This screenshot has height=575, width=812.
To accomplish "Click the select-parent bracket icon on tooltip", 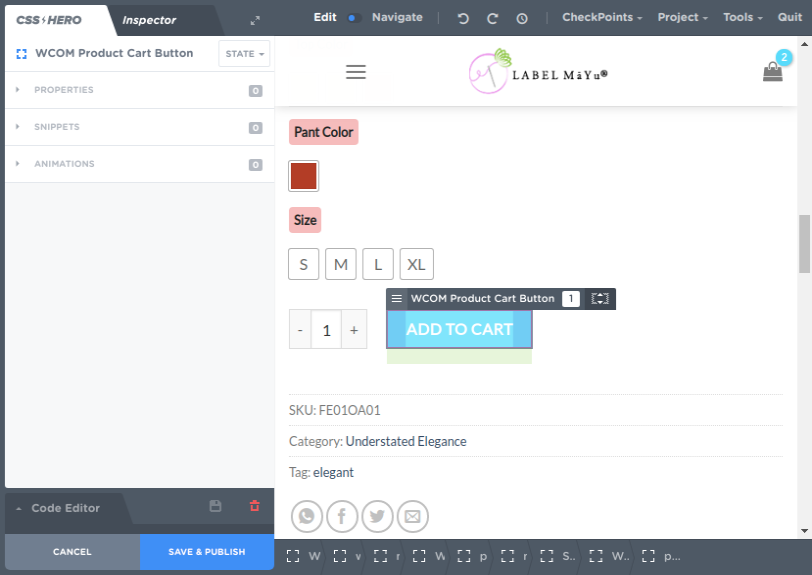I will pyautogui.click(x=600, y=299).
